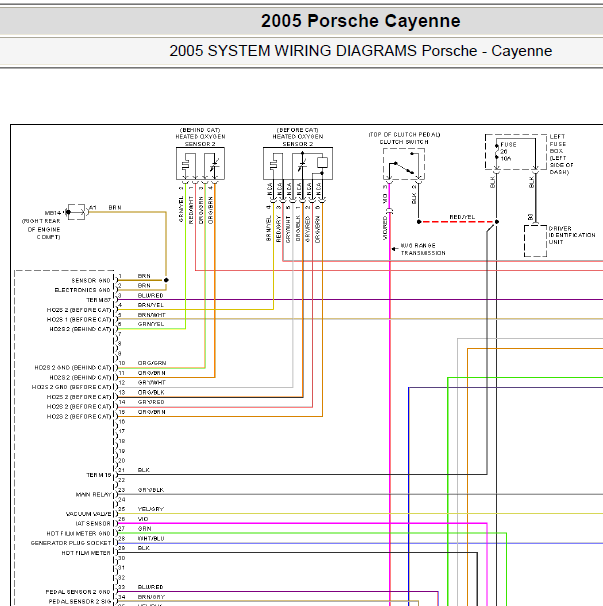Select the "PEDAL SENSOR 2 SIG" label
The width and height of the screenshot is (603, 606).
click(80, 601)
